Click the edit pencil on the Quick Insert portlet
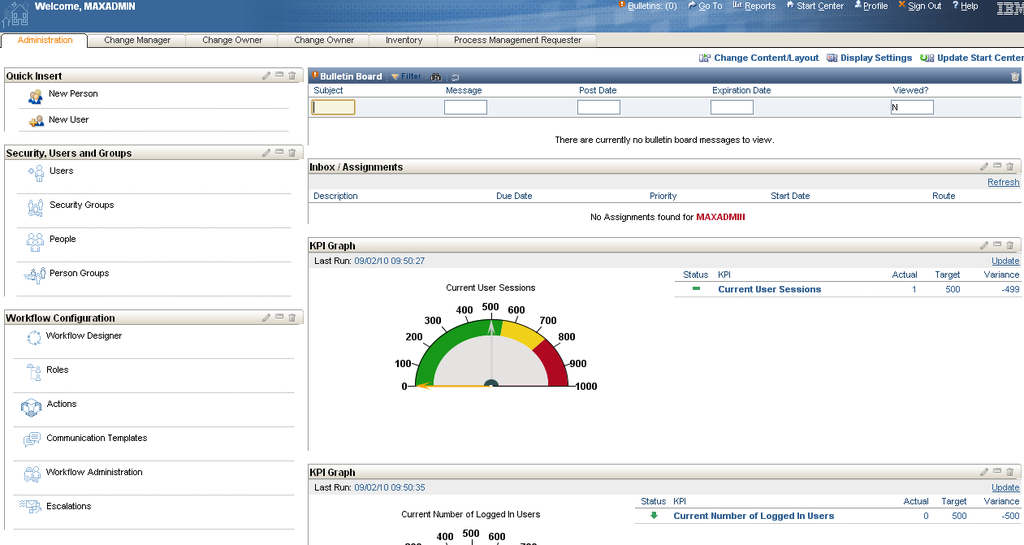 (x=266, y=76)
